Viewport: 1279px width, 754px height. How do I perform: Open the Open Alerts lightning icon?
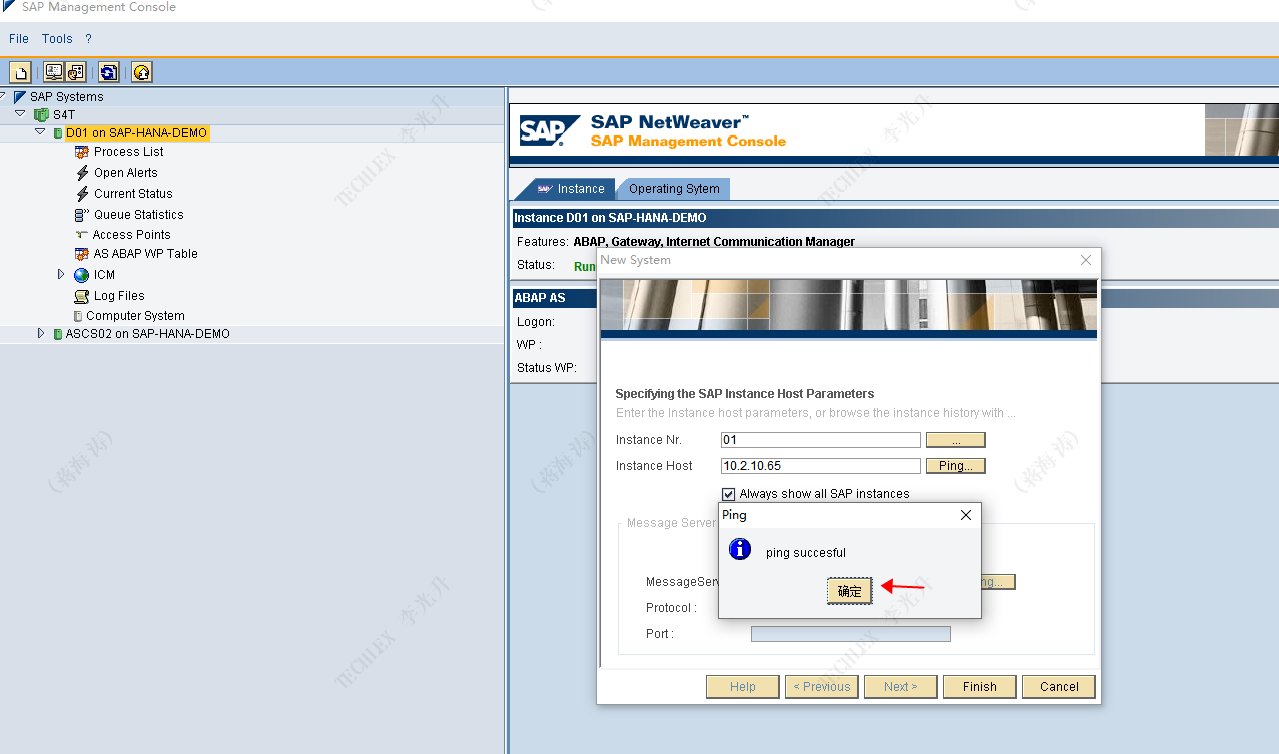click(82, 173)
